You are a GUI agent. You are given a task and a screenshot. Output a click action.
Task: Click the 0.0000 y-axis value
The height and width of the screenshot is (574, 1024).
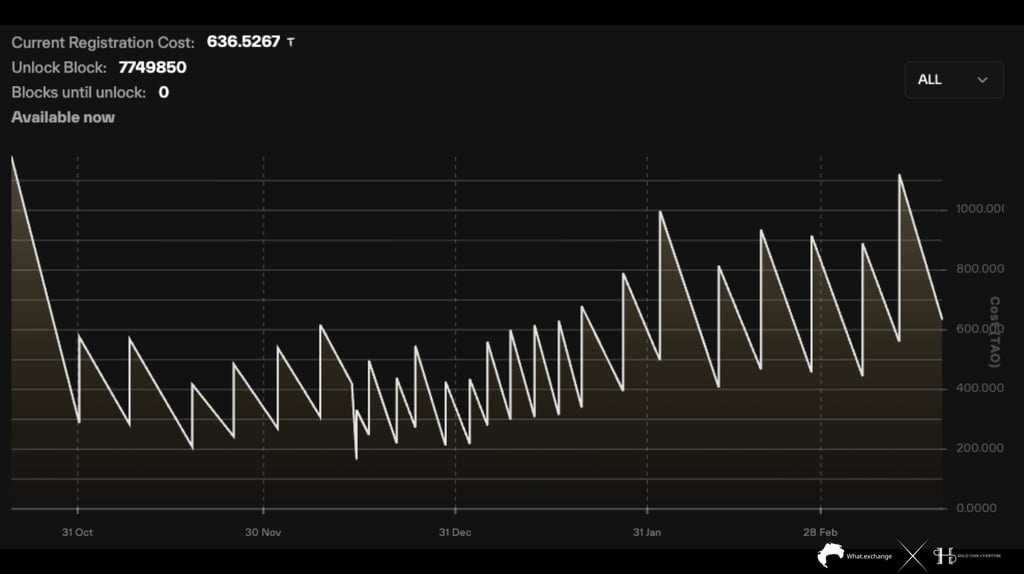pos(976,508)
